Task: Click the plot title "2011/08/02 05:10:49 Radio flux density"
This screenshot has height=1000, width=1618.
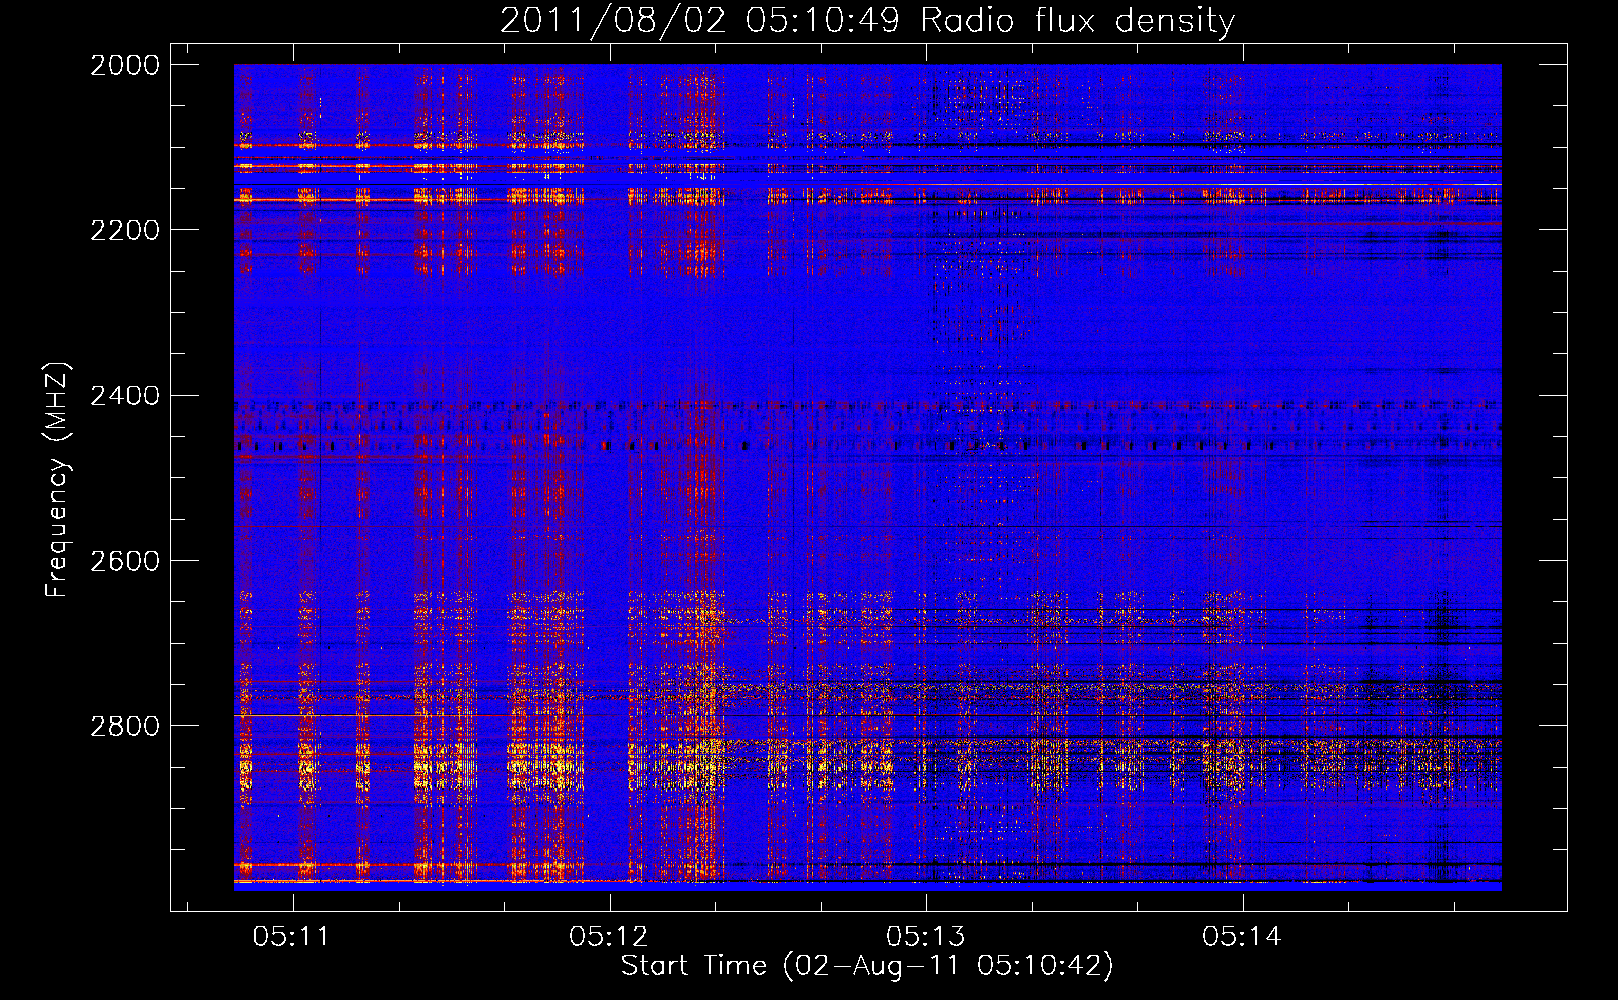Action: [x=867, y=20]
